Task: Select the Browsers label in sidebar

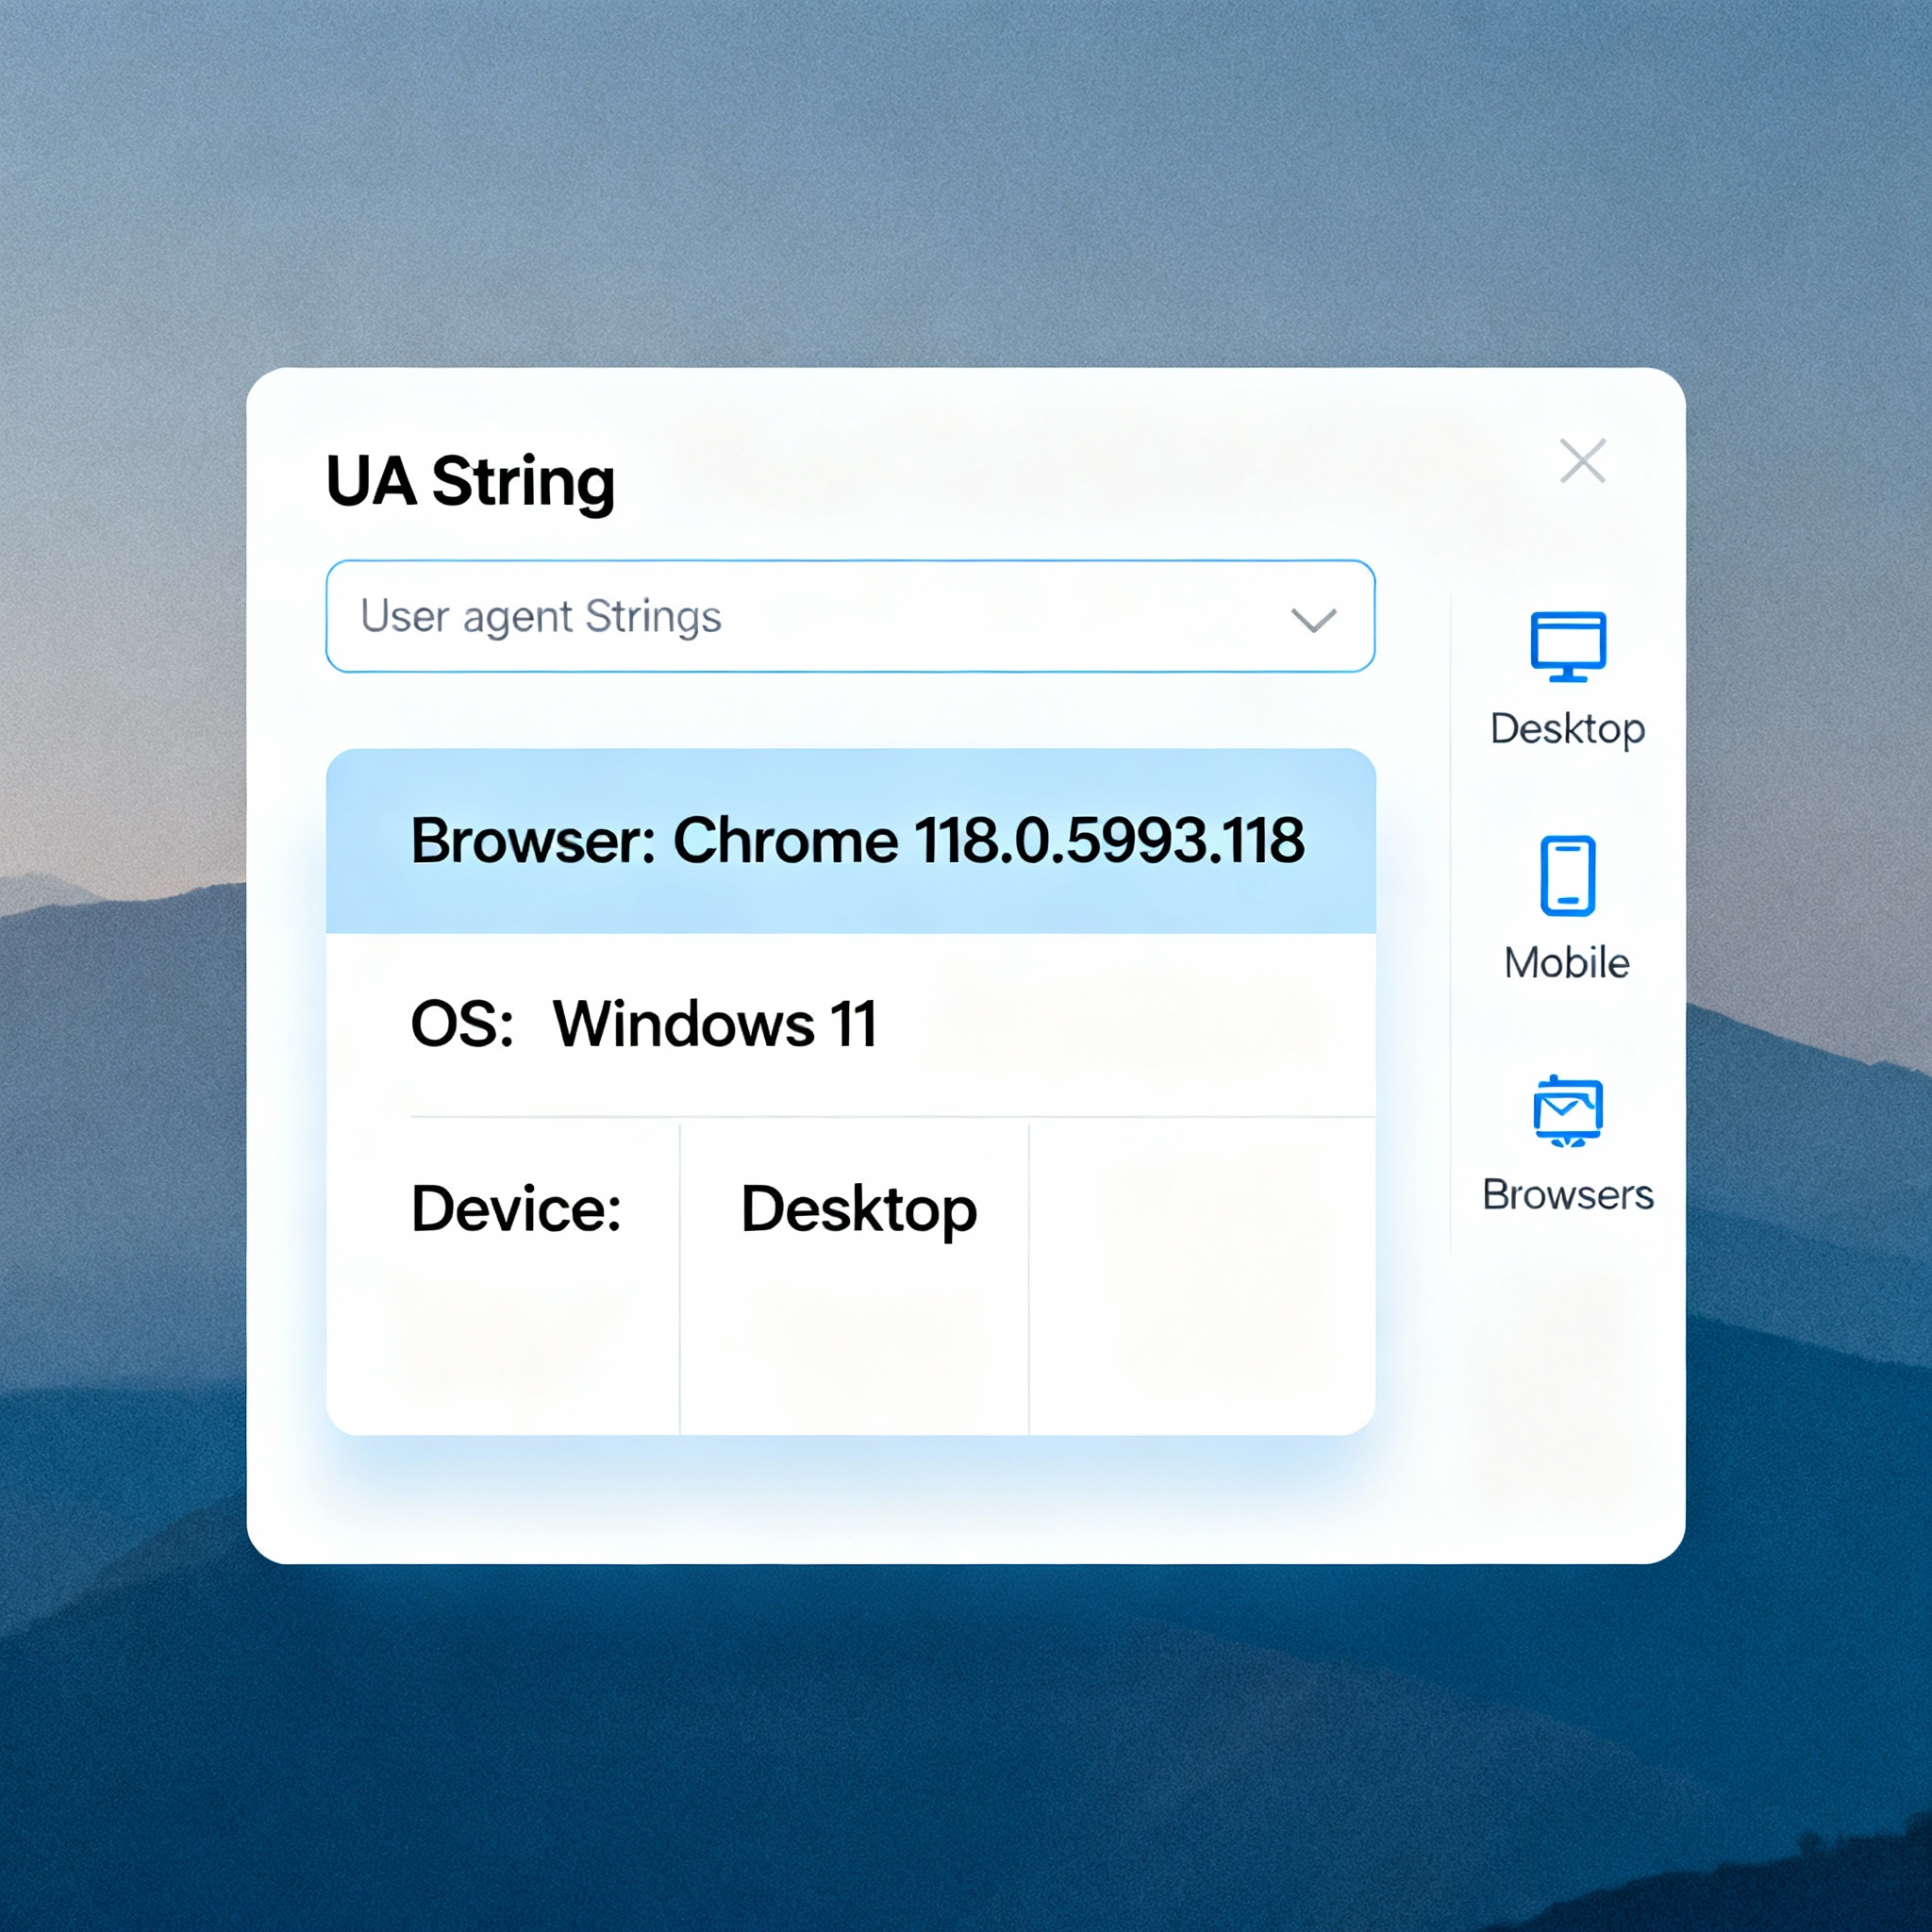Action: (1567, 1194)
